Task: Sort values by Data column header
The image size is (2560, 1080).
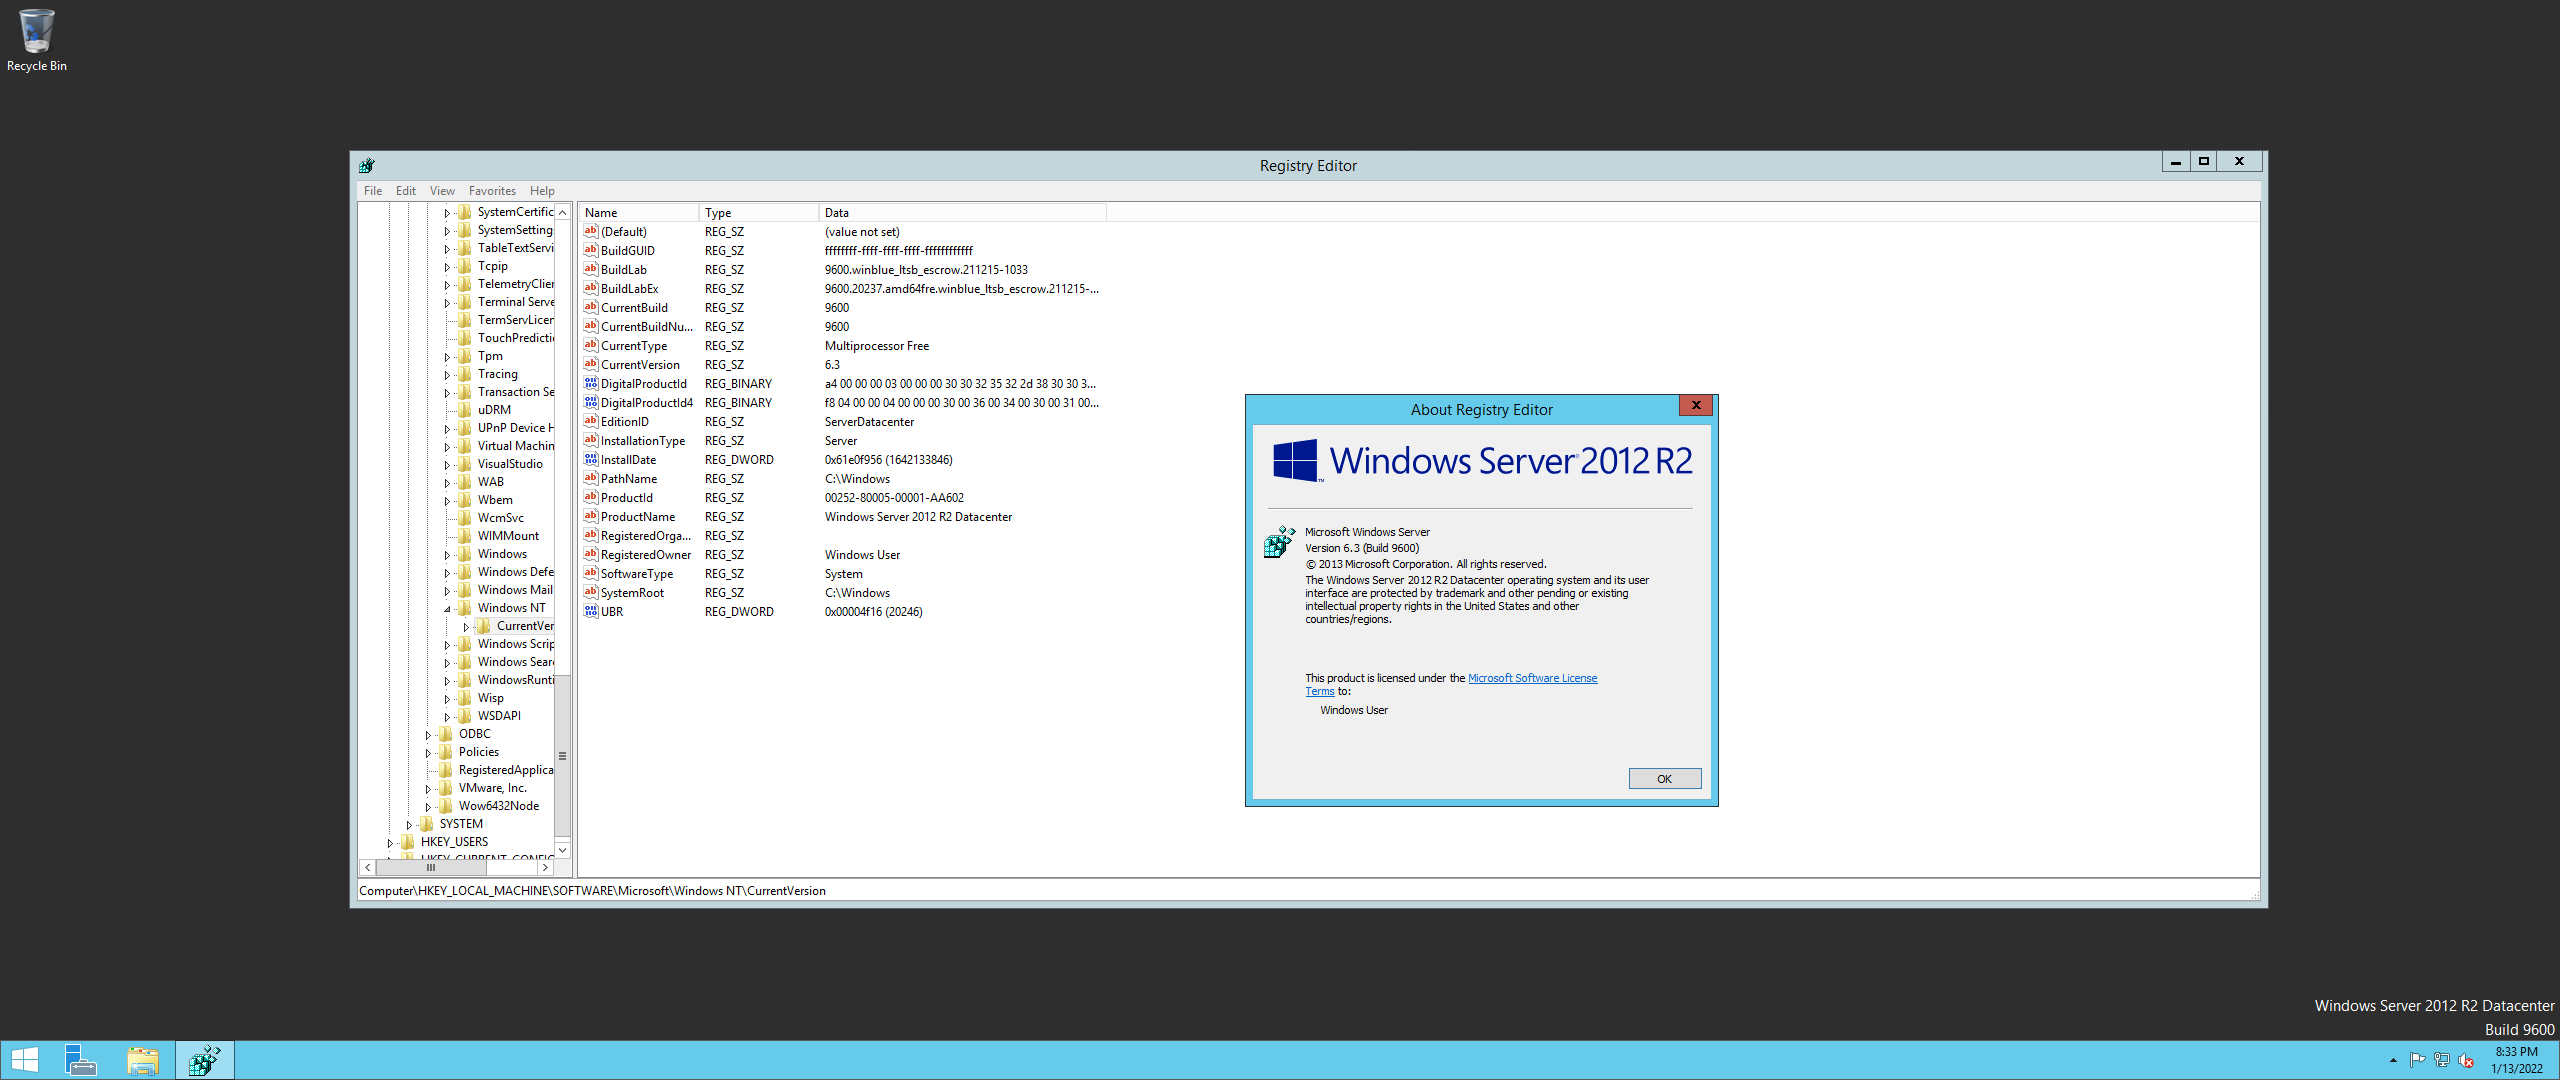Action: tap(962, 213)
